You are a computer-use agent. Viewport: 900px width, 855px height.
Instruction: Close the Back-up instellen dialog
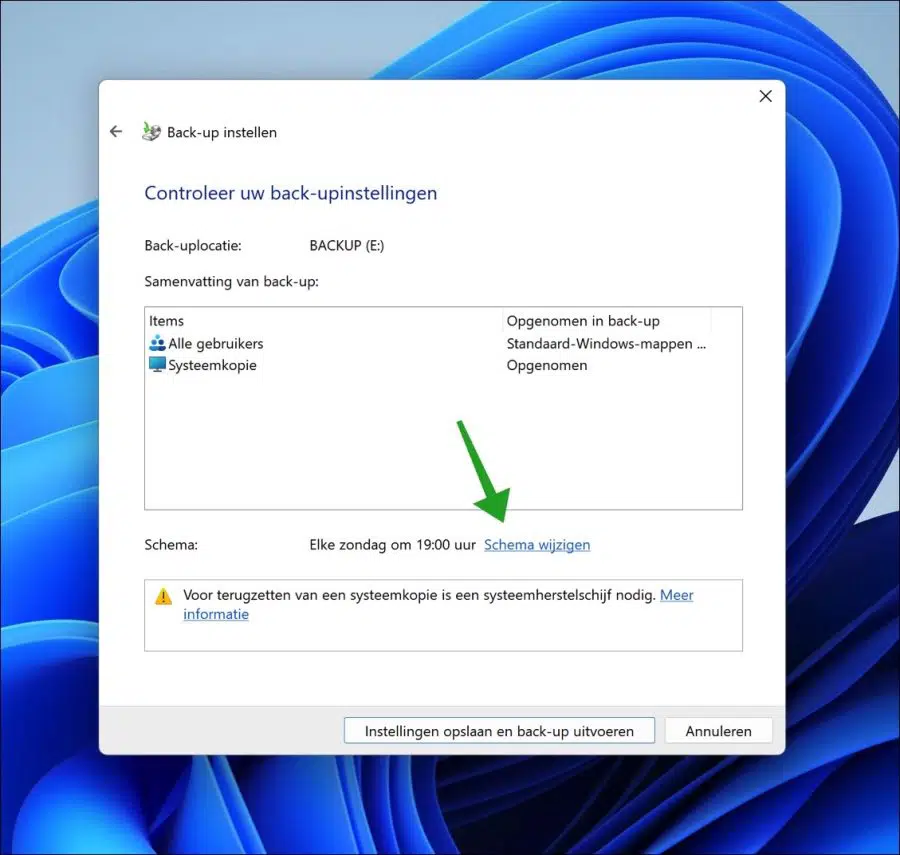[x=766, y=96]
